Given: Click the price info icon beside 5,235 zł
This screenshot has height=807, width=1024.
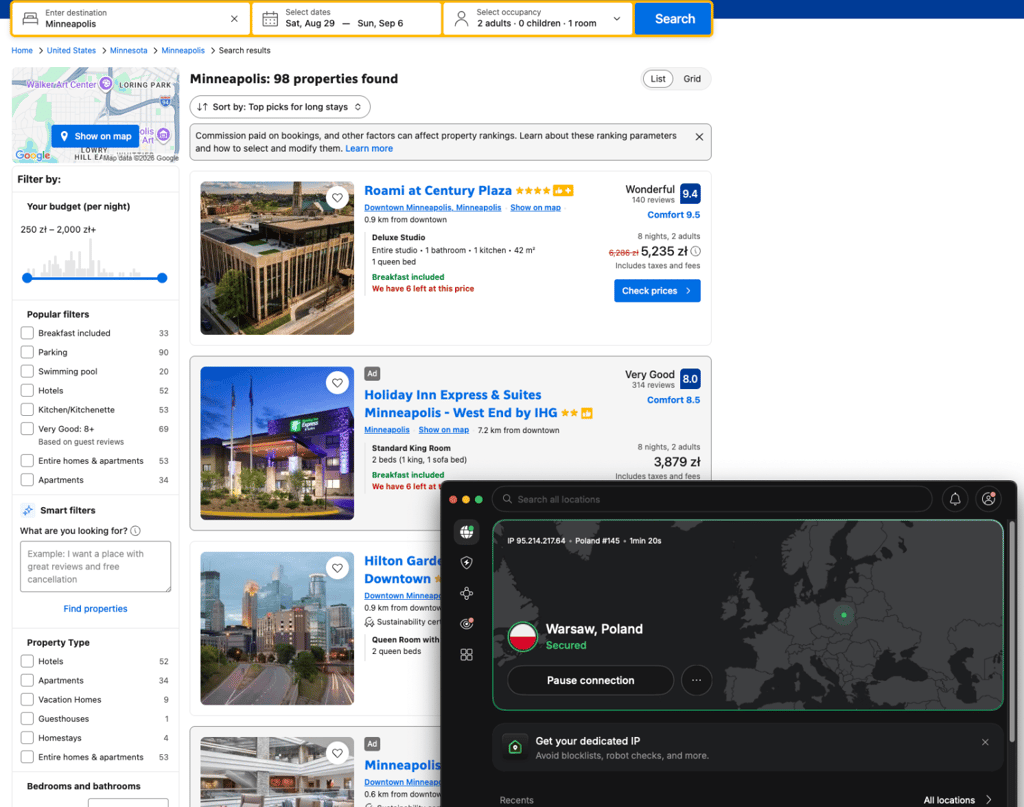Looking at the screenshot, I should 696,251.
